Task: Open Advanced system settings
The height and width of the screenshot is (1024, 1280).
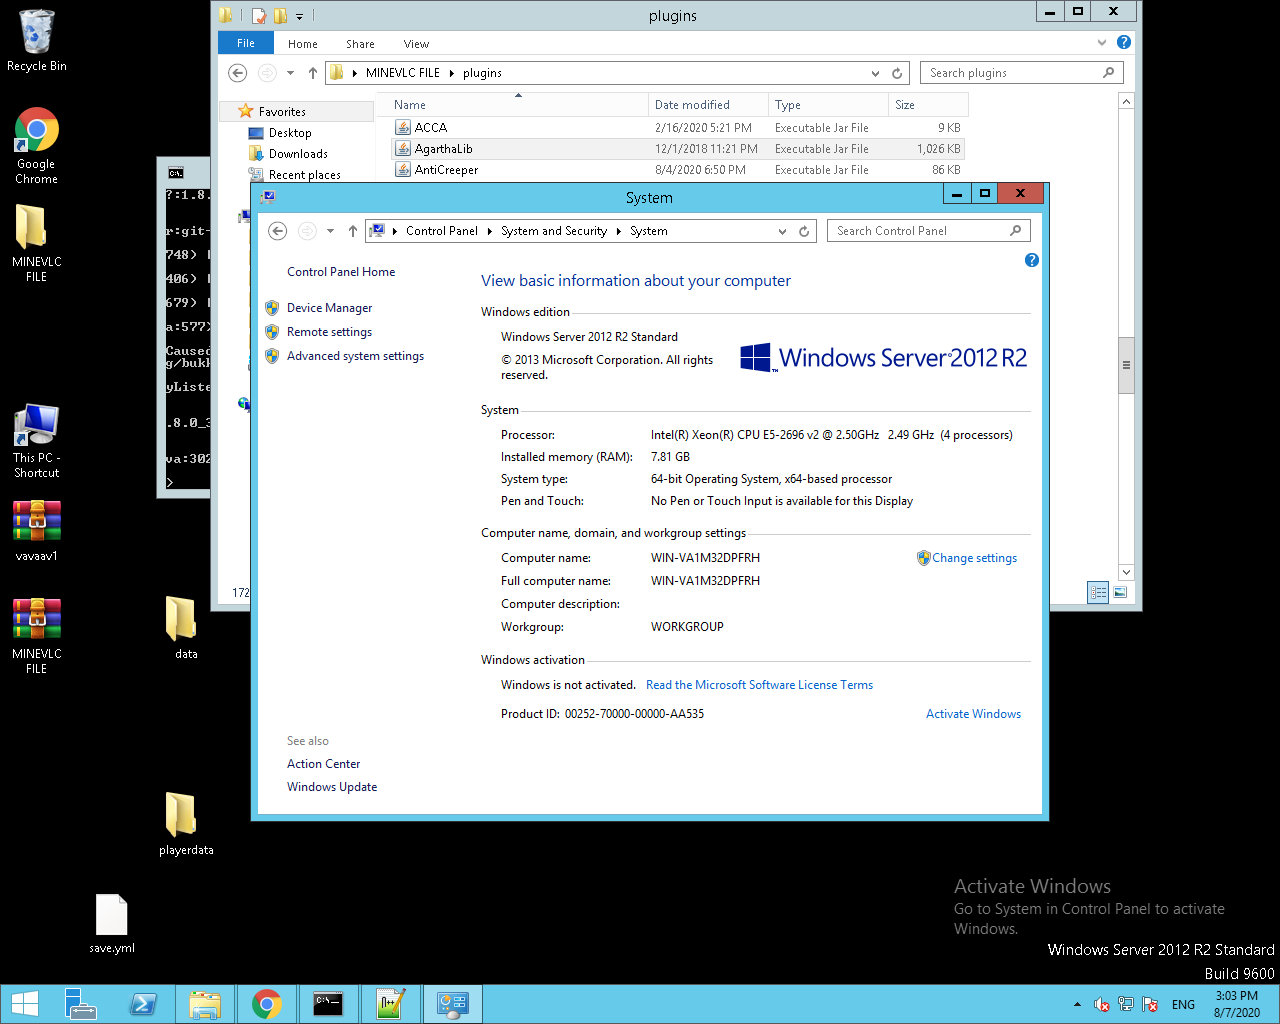Action: click(x=355, y=356)
